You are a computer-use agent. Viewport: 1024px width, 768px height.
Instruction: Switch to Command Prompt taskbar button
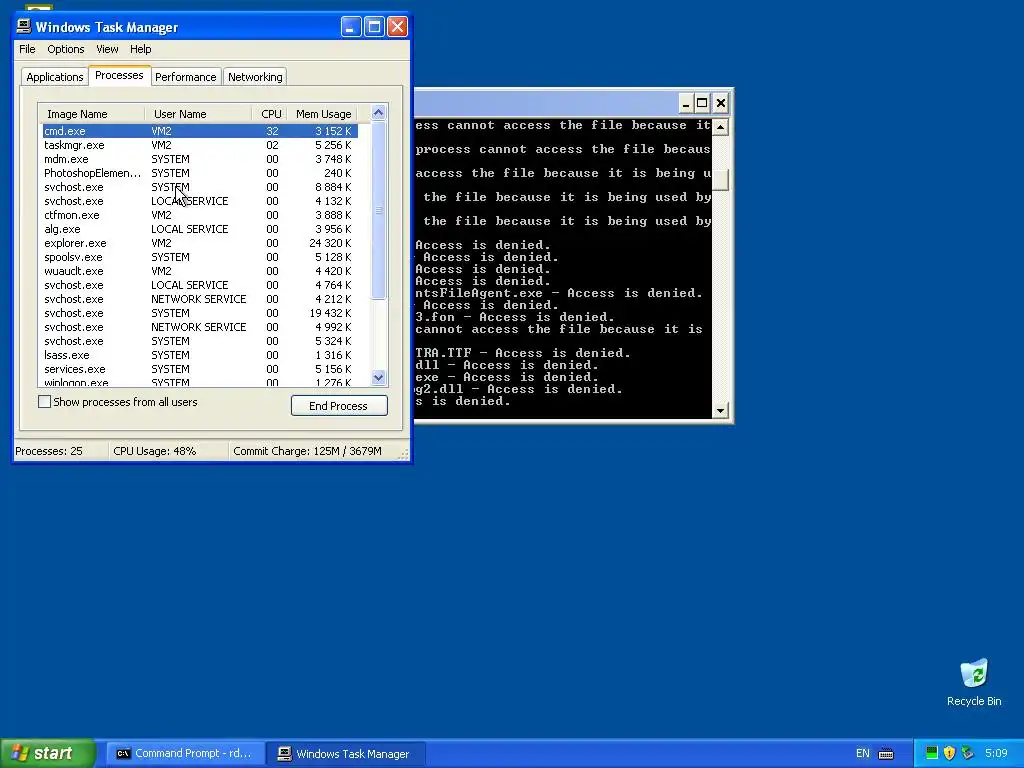pos(185,753)
